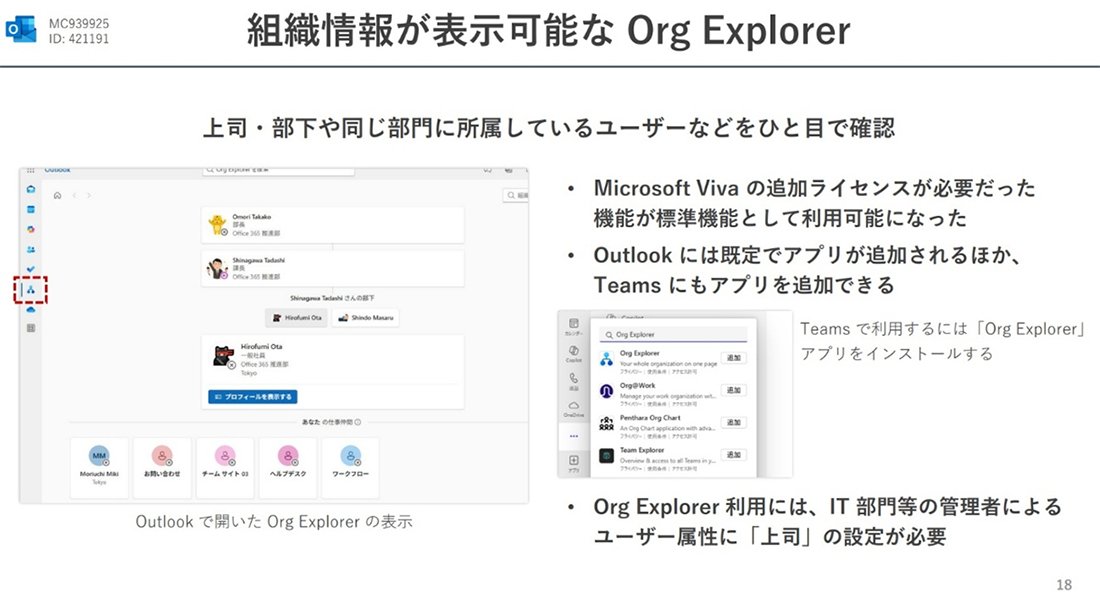Click Teams app search field with Org Explorer
Image resolution: width=1100 pixels, height=610 pixels.
[673, 334]
